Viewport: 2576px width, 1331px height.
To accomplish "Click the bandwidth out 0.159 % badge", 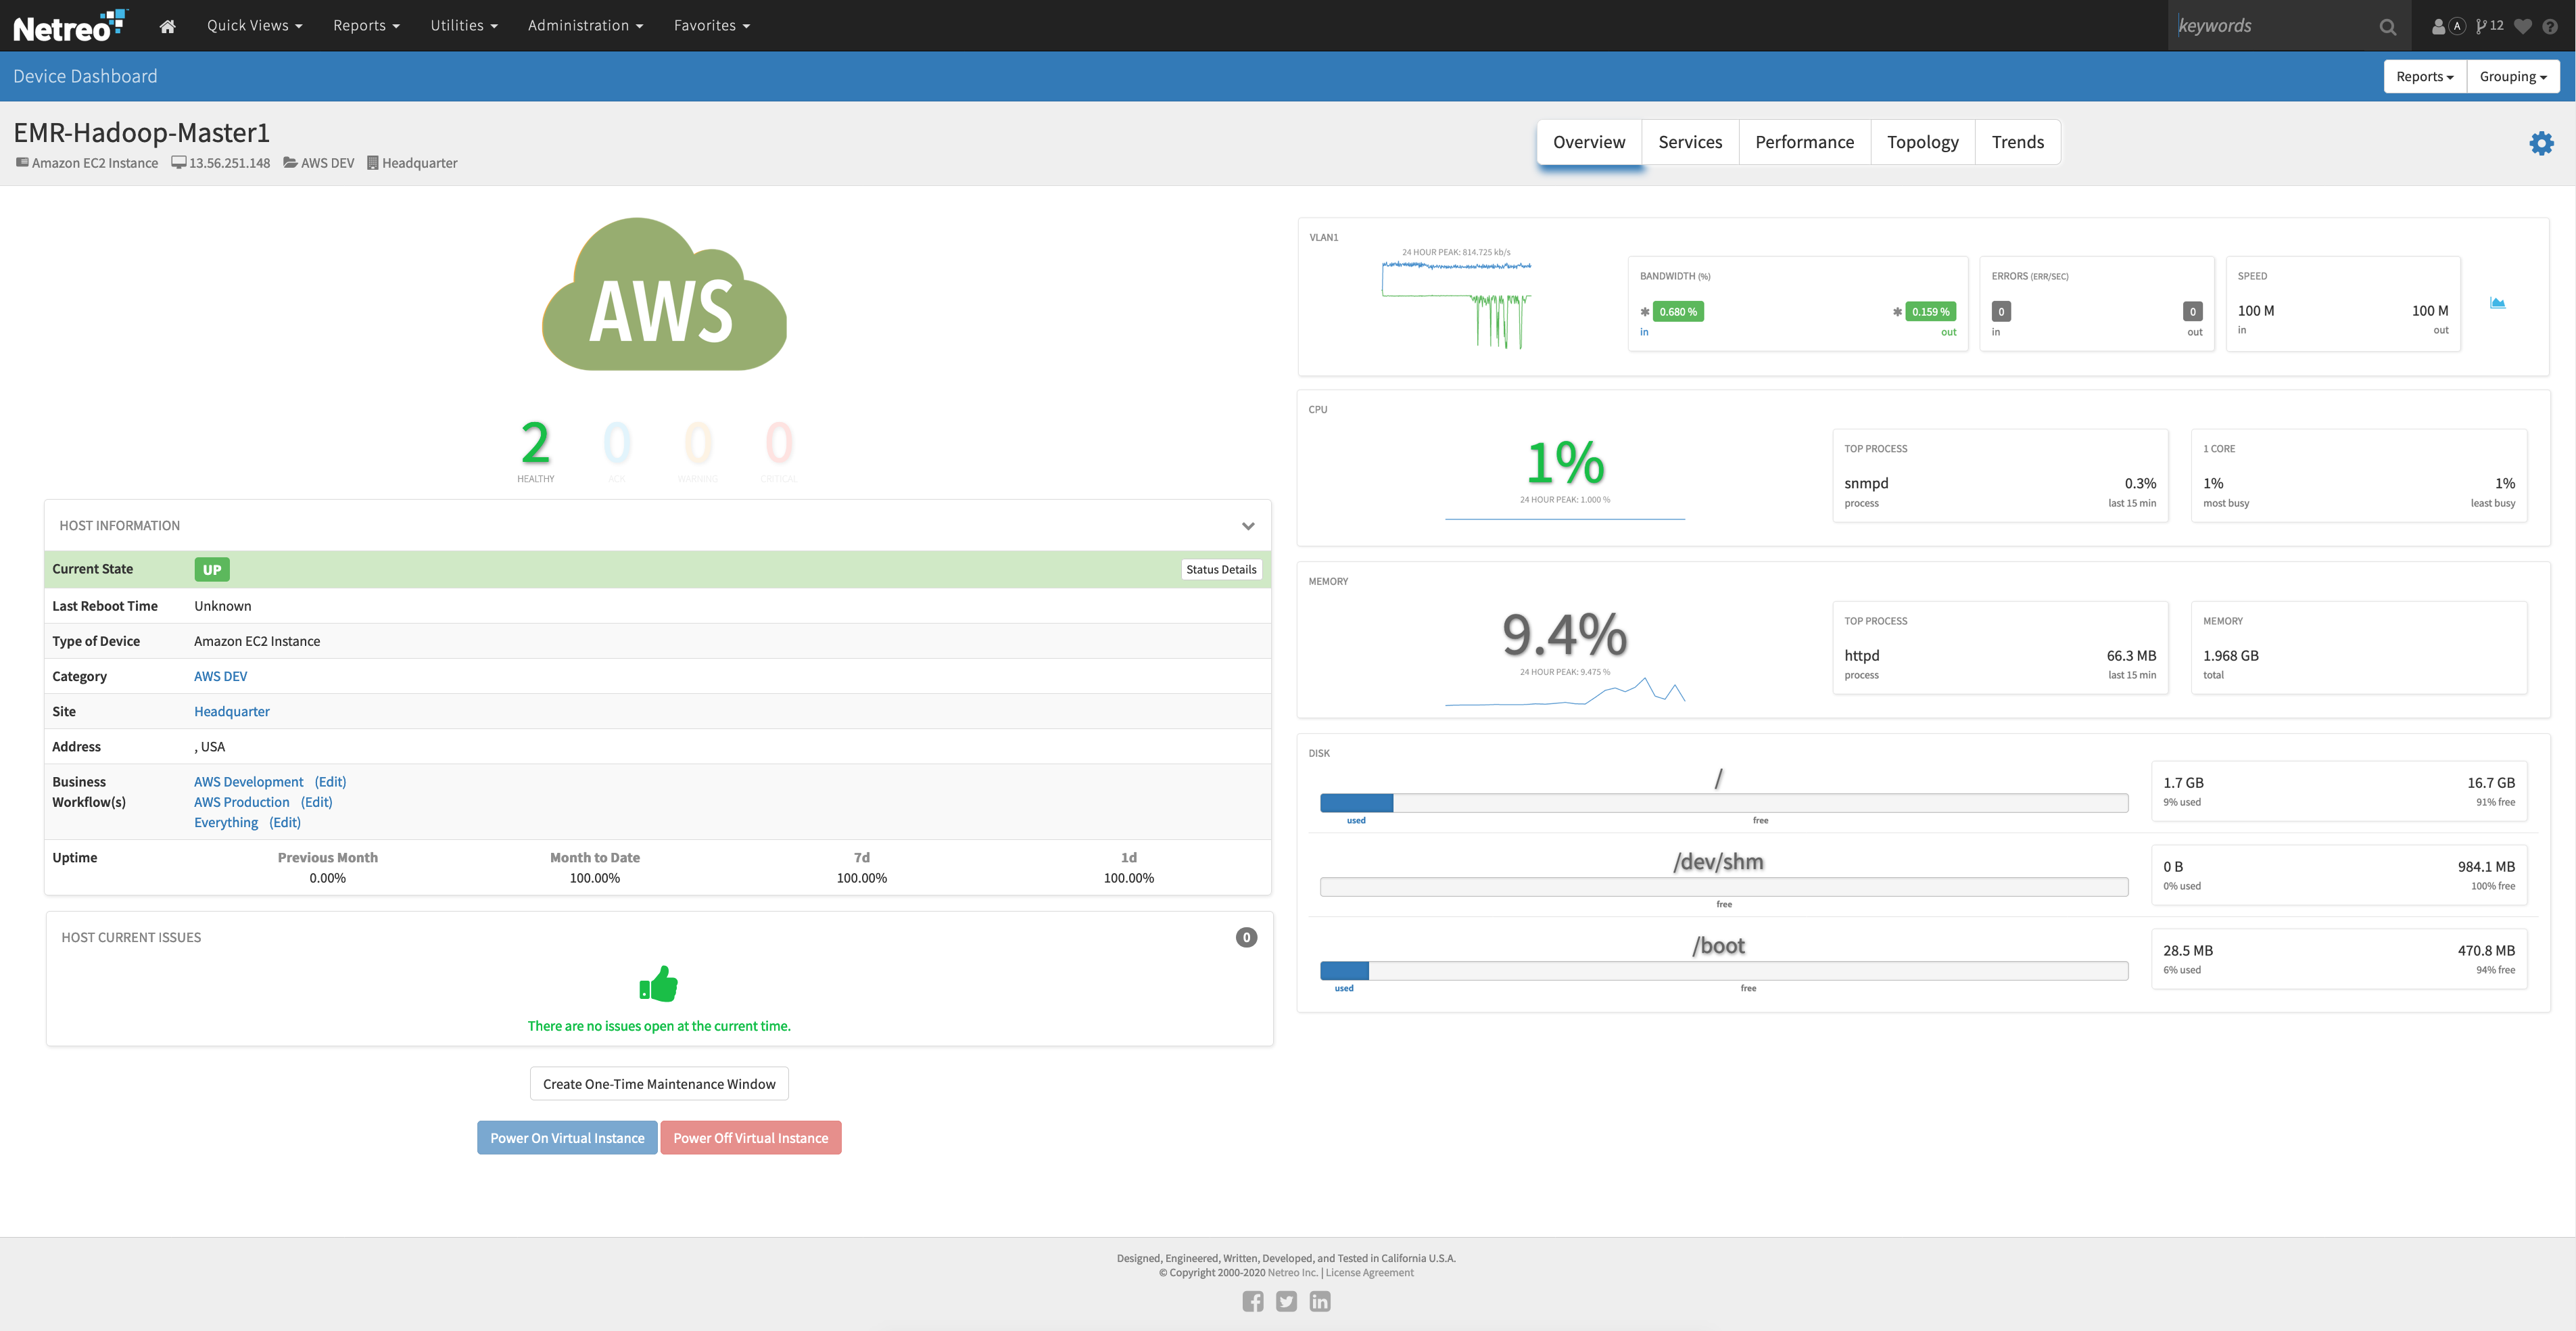I will point(1930,312).
